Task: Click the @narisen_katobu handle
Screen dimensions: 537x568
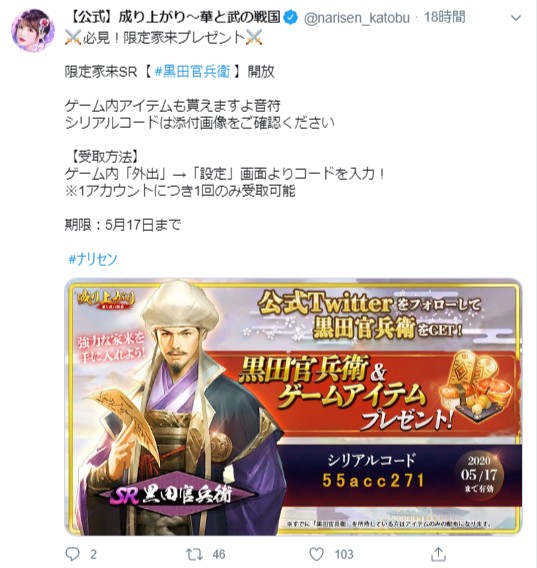Action: pos(357,17)
